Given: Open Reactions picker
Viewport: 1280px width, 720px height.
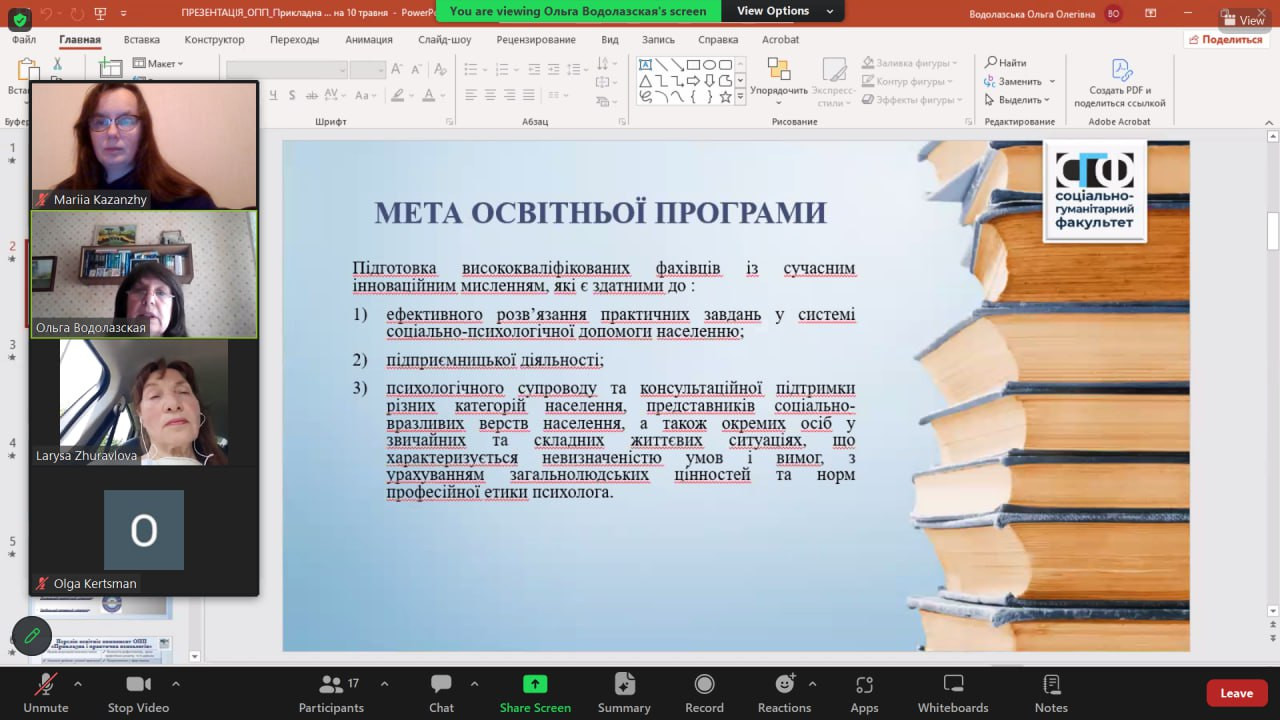Looking at the screenshot, I should (x=784, y=693).
